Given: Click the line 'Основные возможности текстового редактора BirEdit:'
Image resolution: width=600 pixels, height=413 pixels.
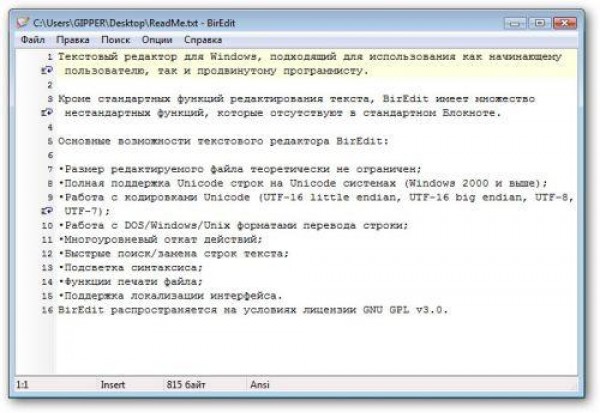Looking at the screenshot, I should click(x=223, y=141).
